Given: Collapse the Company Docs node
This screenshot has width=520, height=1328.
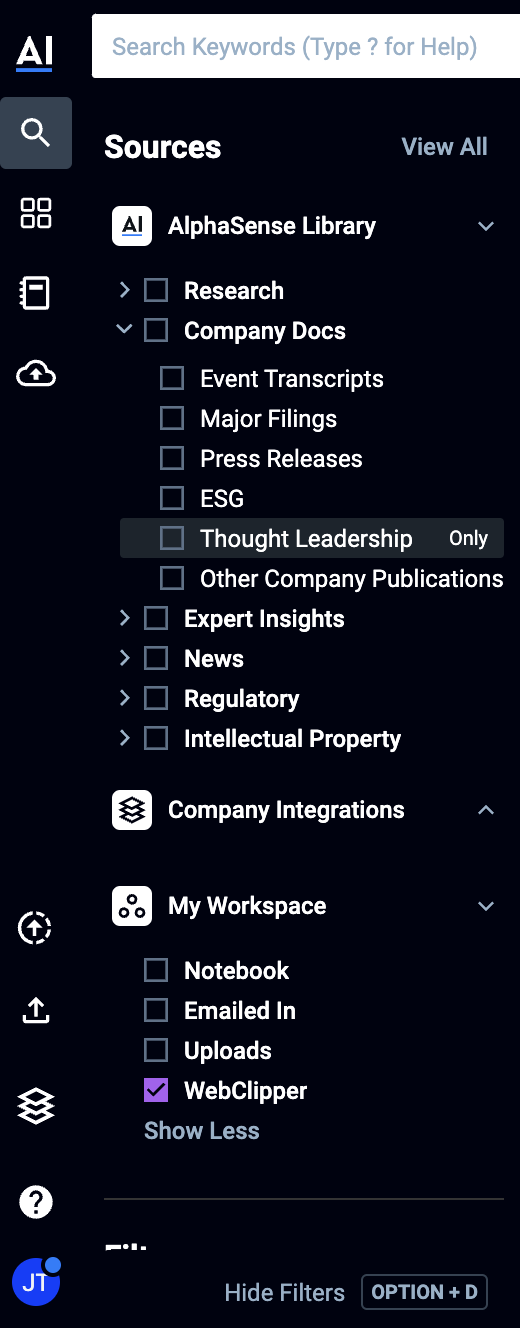Looking at the screenshot, I should (124, 329).
